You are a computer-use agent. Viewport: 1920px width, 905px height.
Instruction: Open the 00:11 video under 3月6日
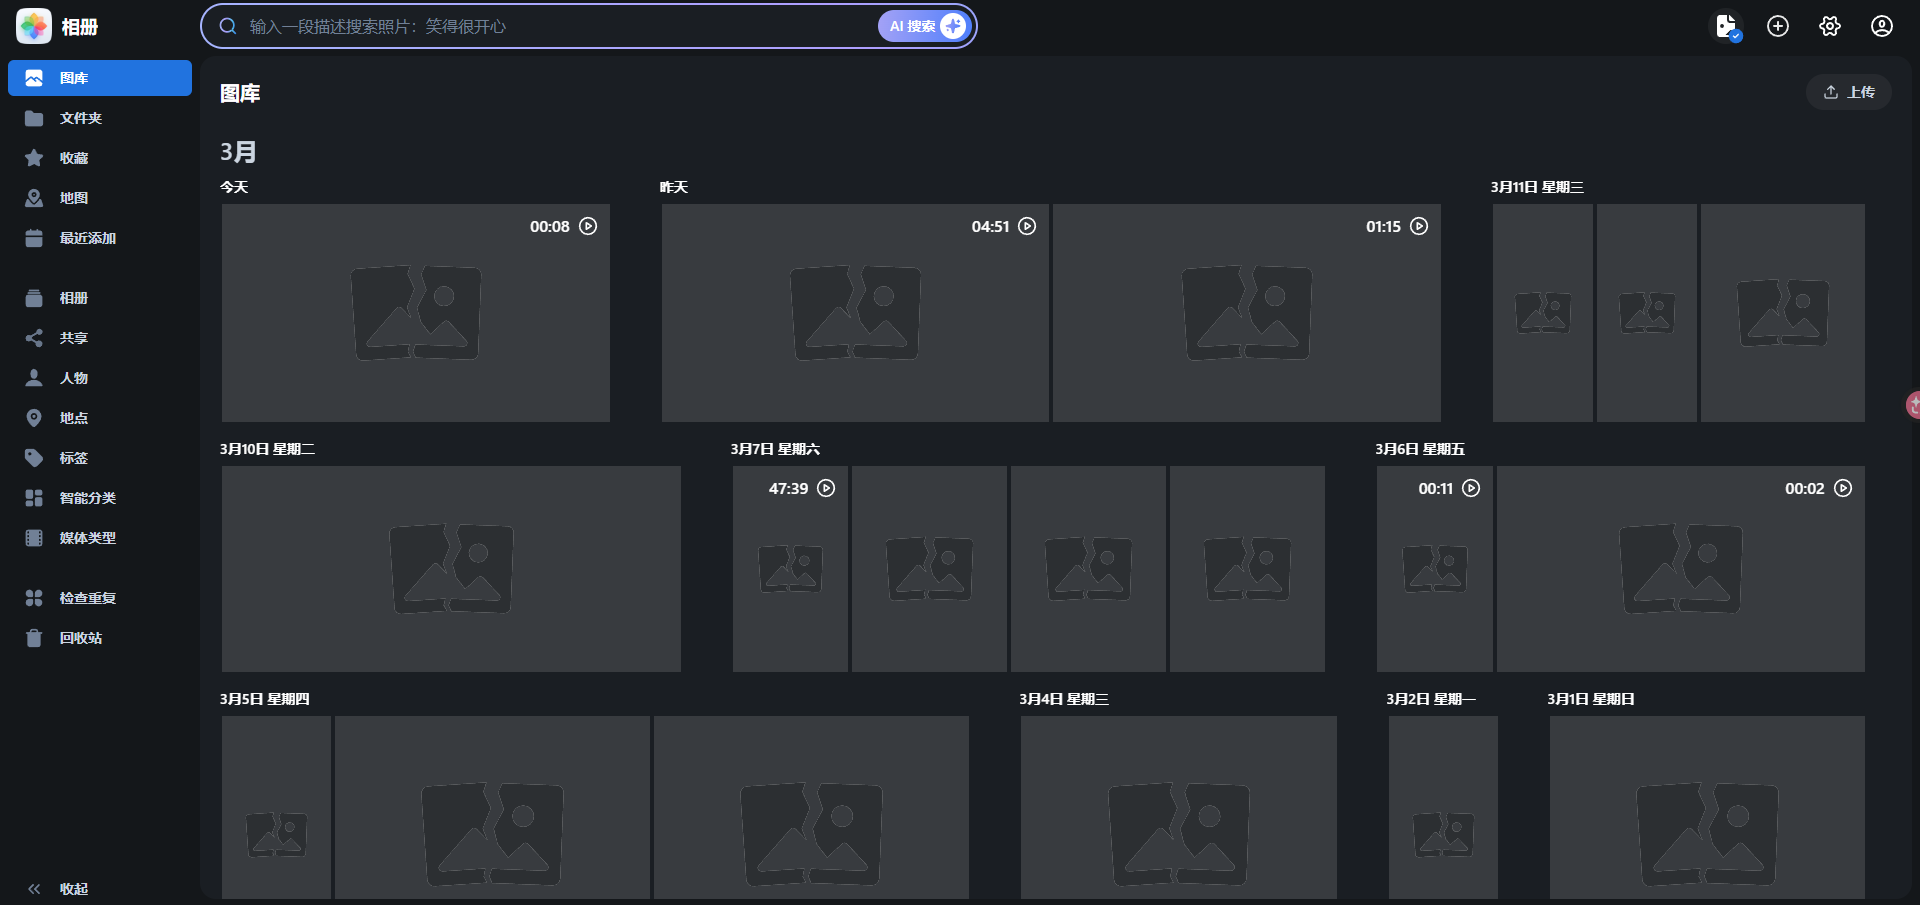coord(1435,569)
